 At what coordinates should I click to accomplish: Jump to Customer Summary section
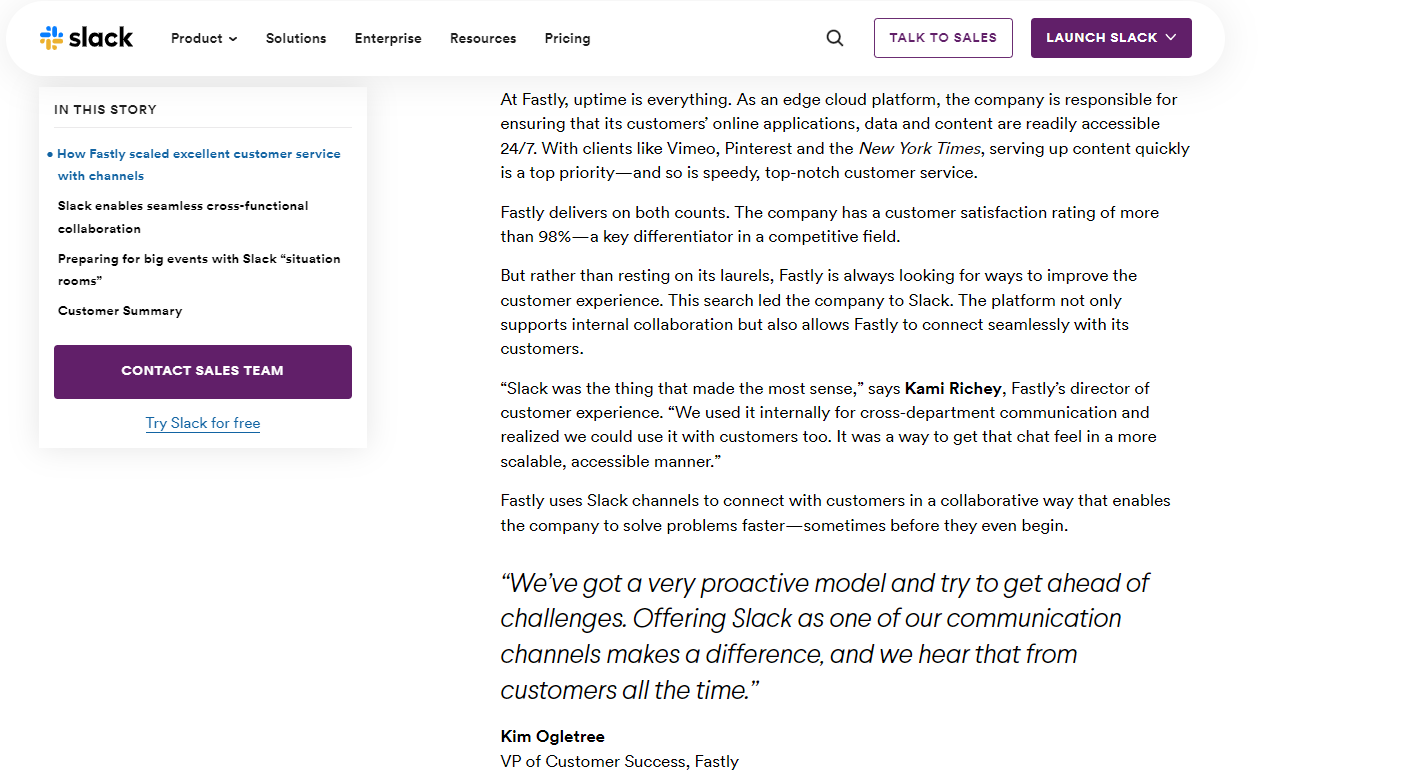click(120, 311)
